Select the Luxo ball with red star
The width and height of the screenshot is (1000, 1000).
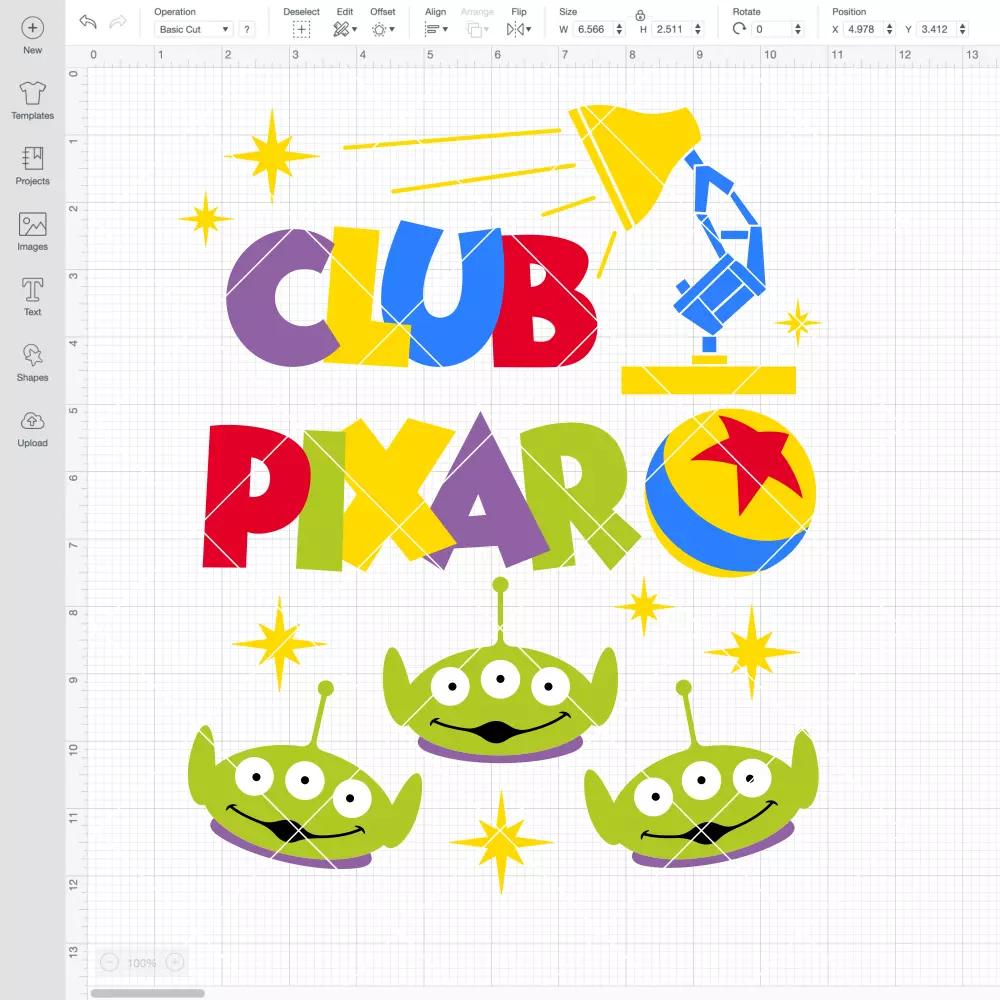click(x=730, y=492)
